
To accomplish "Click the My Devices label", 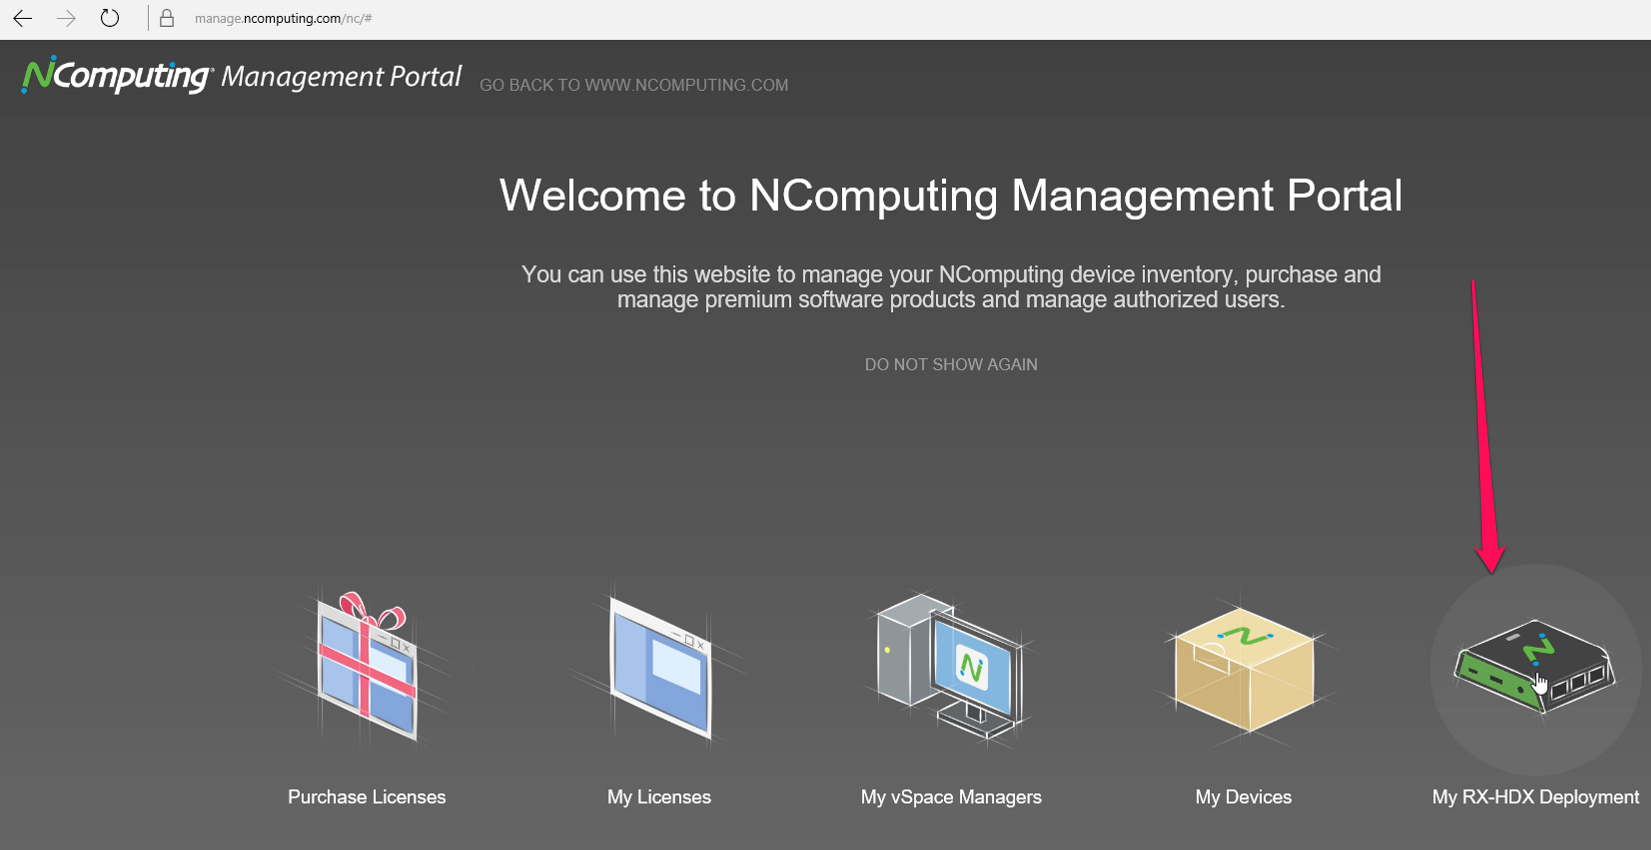I will [1243, 797].
